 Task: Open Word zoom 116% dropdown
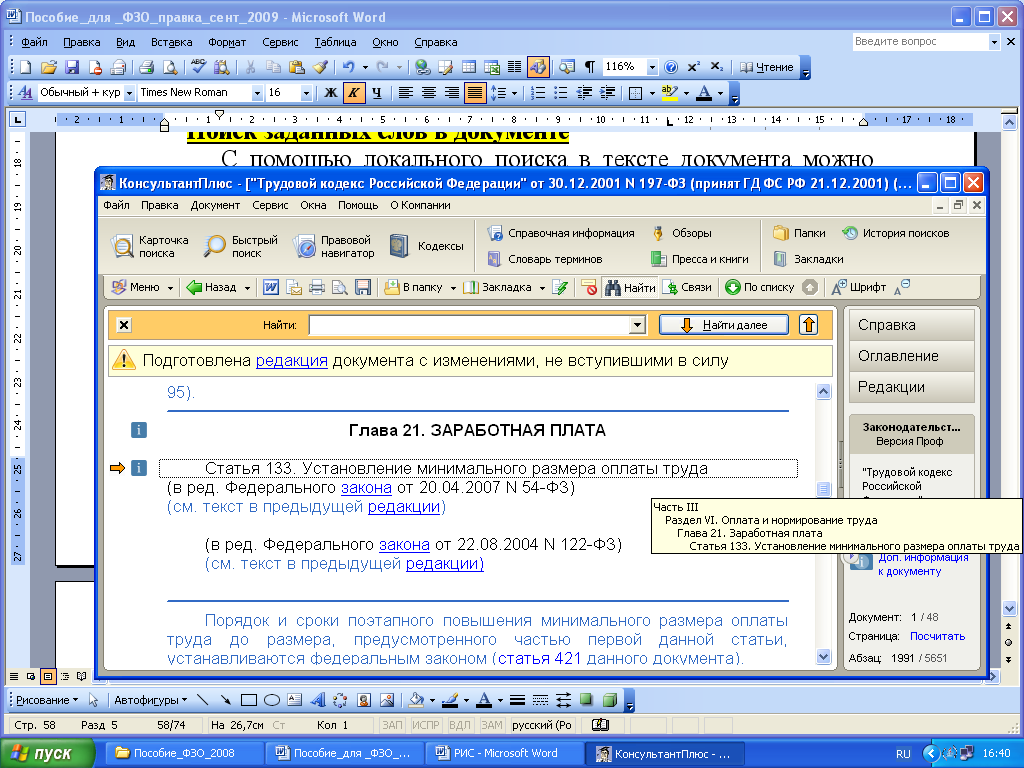pos(652,67)
